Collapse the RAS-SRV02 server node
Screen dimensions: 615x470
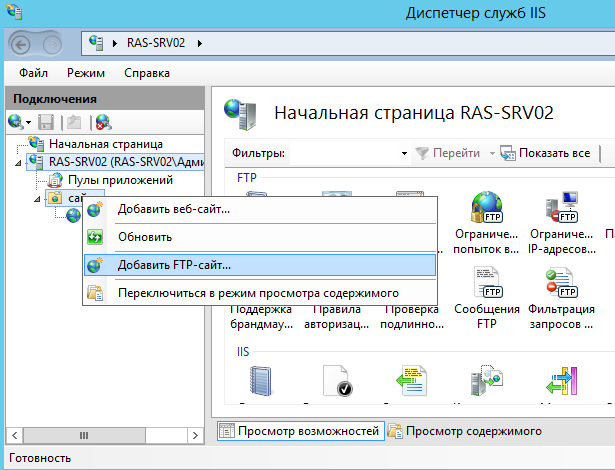(x=18, y=162)
